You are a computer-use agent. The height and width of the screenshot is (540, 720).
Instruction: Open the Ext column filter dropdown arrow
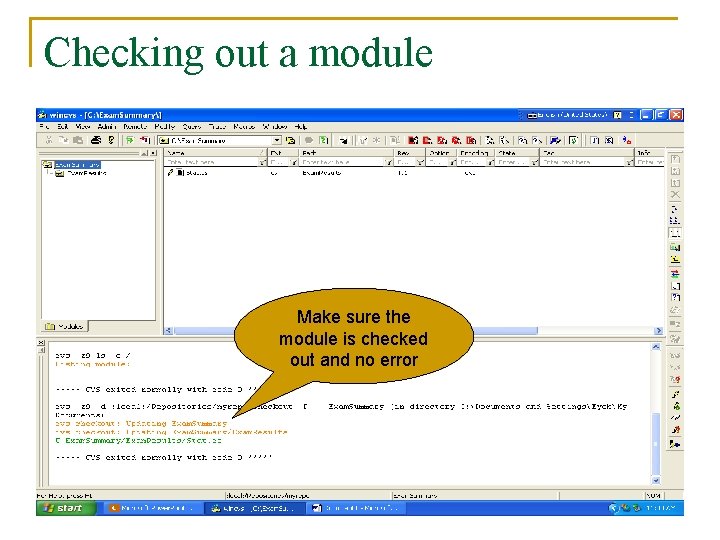tap(294, 162)
